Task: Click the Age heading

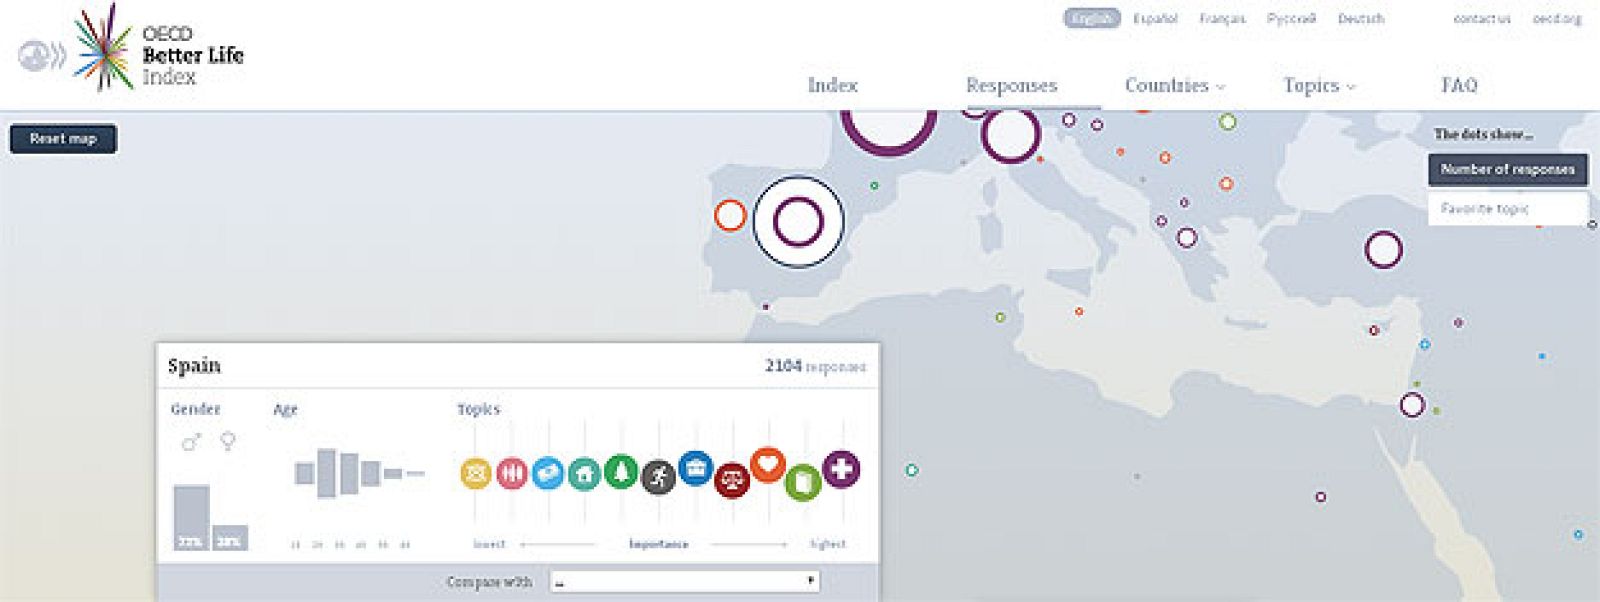Action: click(285, 409)
